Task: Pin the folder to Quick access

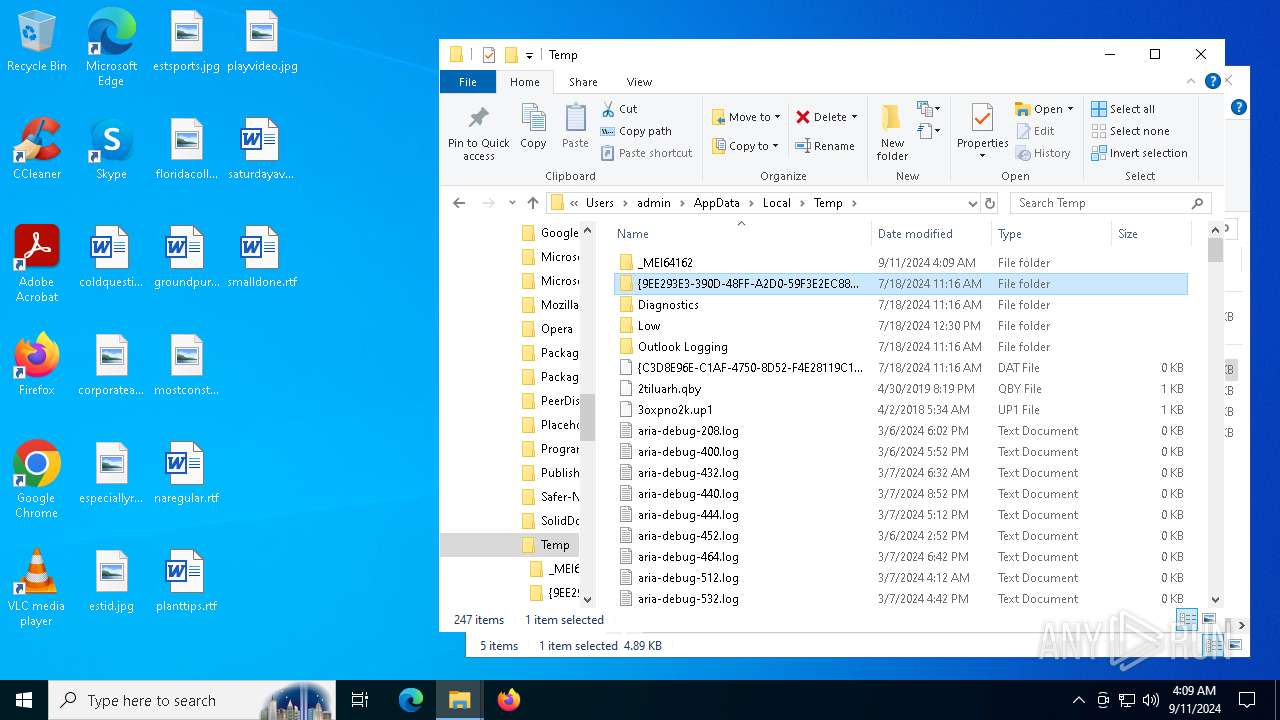Action: [478, 132]
